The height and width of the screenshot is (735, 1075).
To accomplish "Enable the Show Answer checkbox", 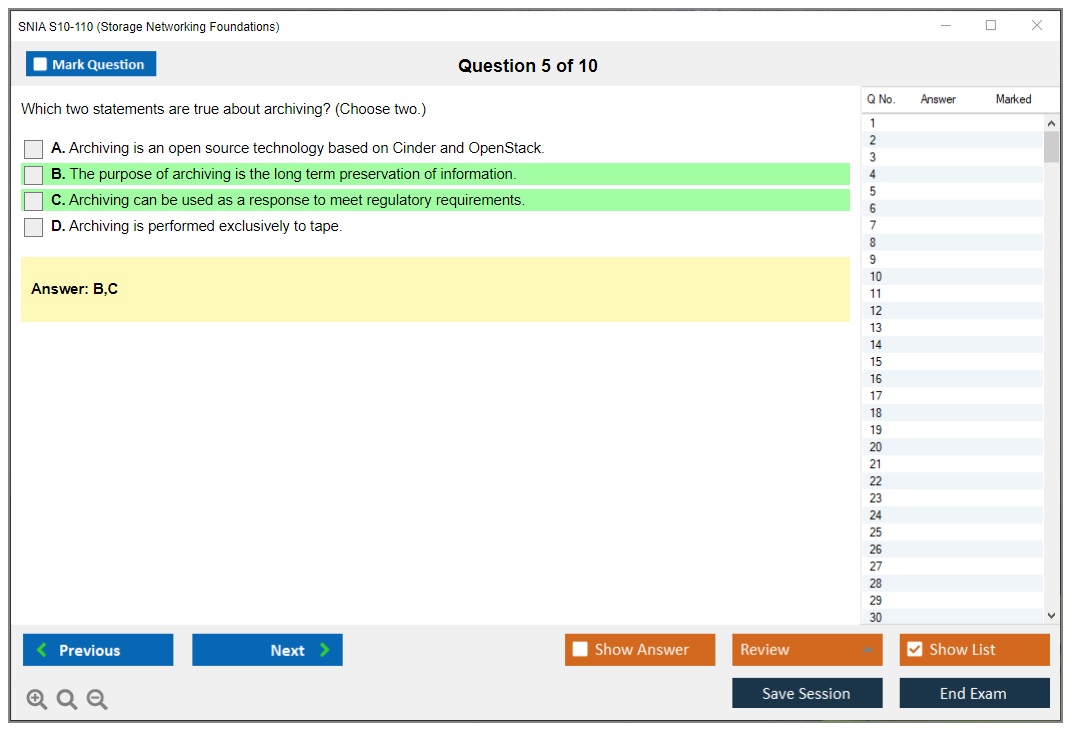I will 580,650.
